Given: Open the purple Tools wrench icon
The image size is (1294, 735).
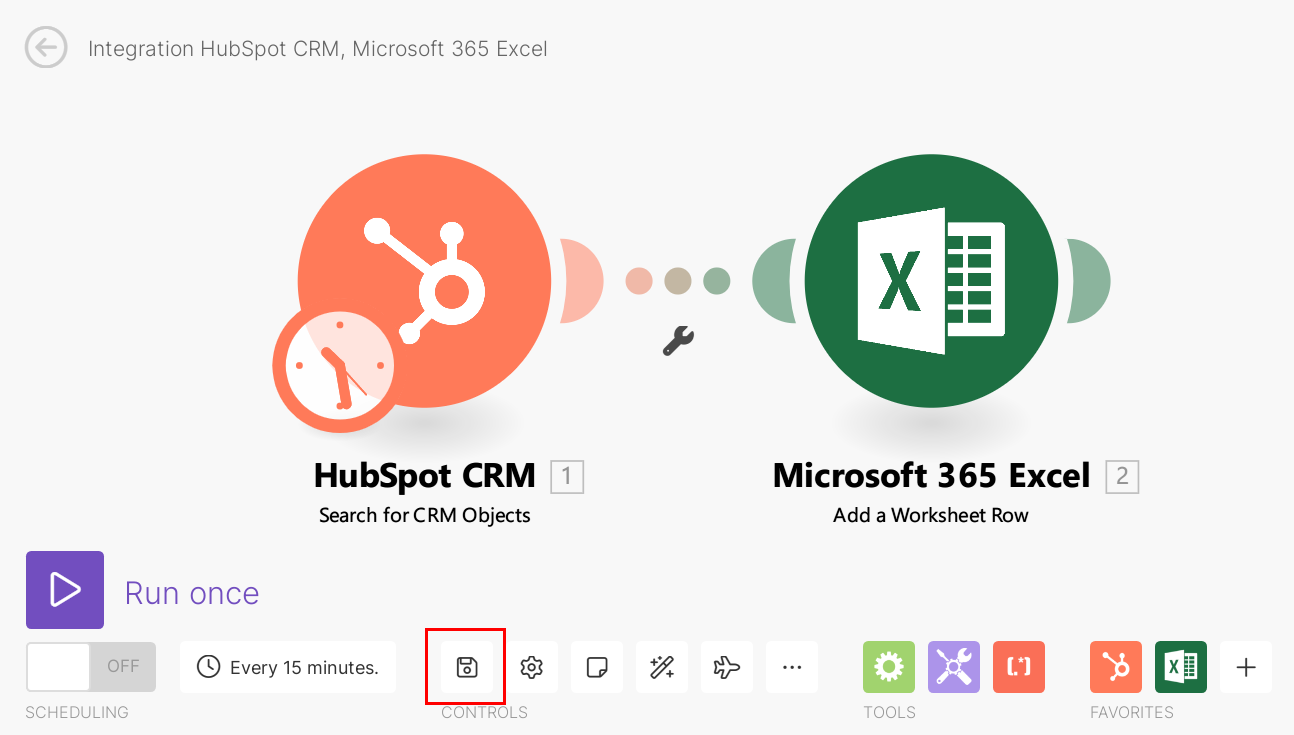Looking at the screenshot, I should (x=954, y=667).
